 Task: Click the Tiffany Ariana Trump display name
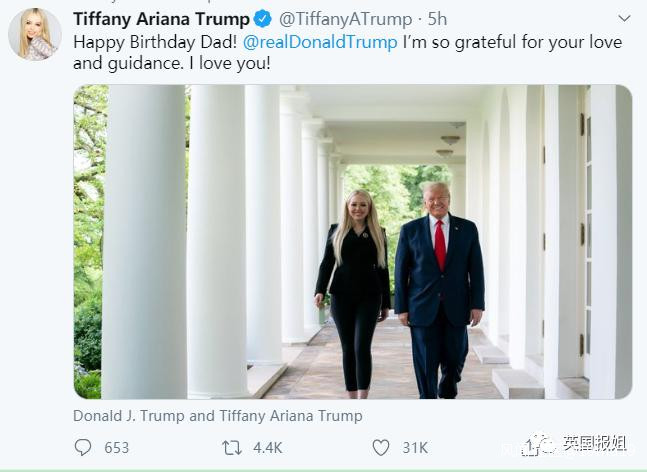160,18
